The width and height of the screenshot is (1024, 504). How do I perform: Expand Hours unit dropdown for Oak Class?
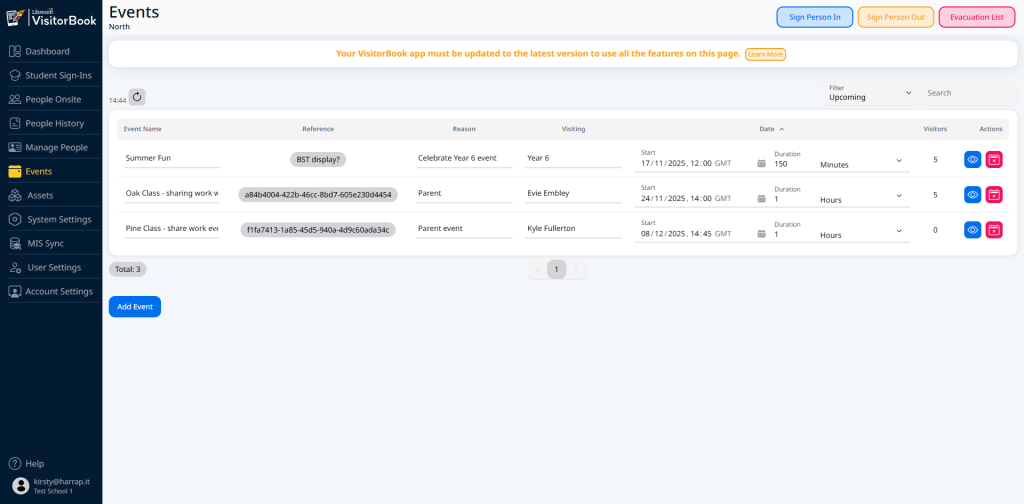click(860, 199)
